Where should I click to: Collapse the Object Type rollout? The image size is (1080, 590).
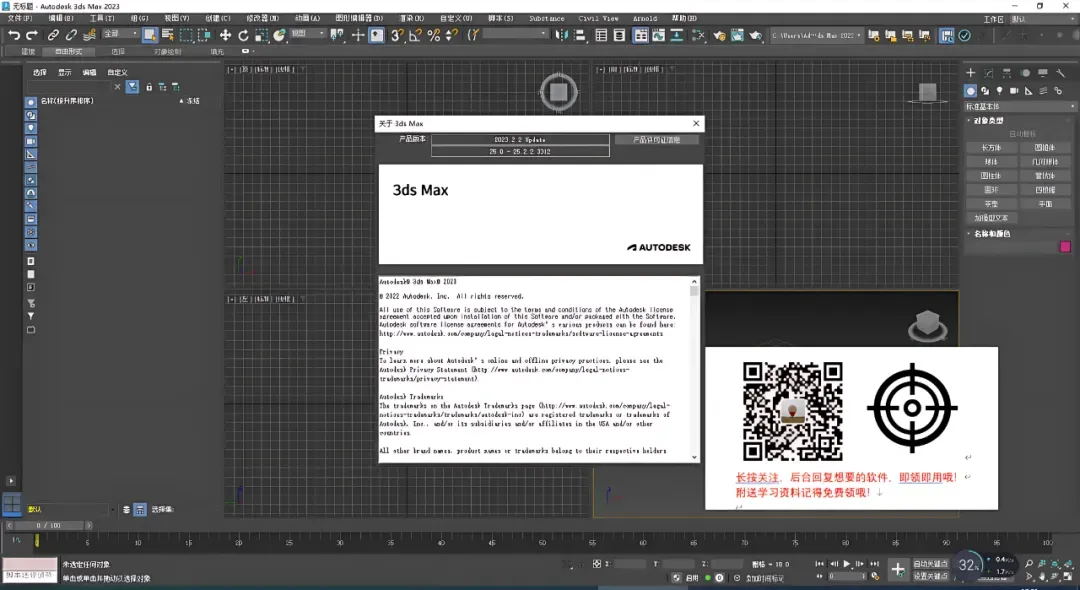tap(988, 120)
